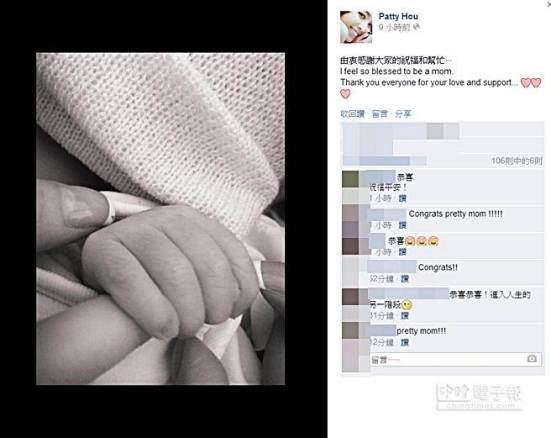551x438 pixels.
Task: Open Patty Hou's profile name link
Action: click(398, 16)
